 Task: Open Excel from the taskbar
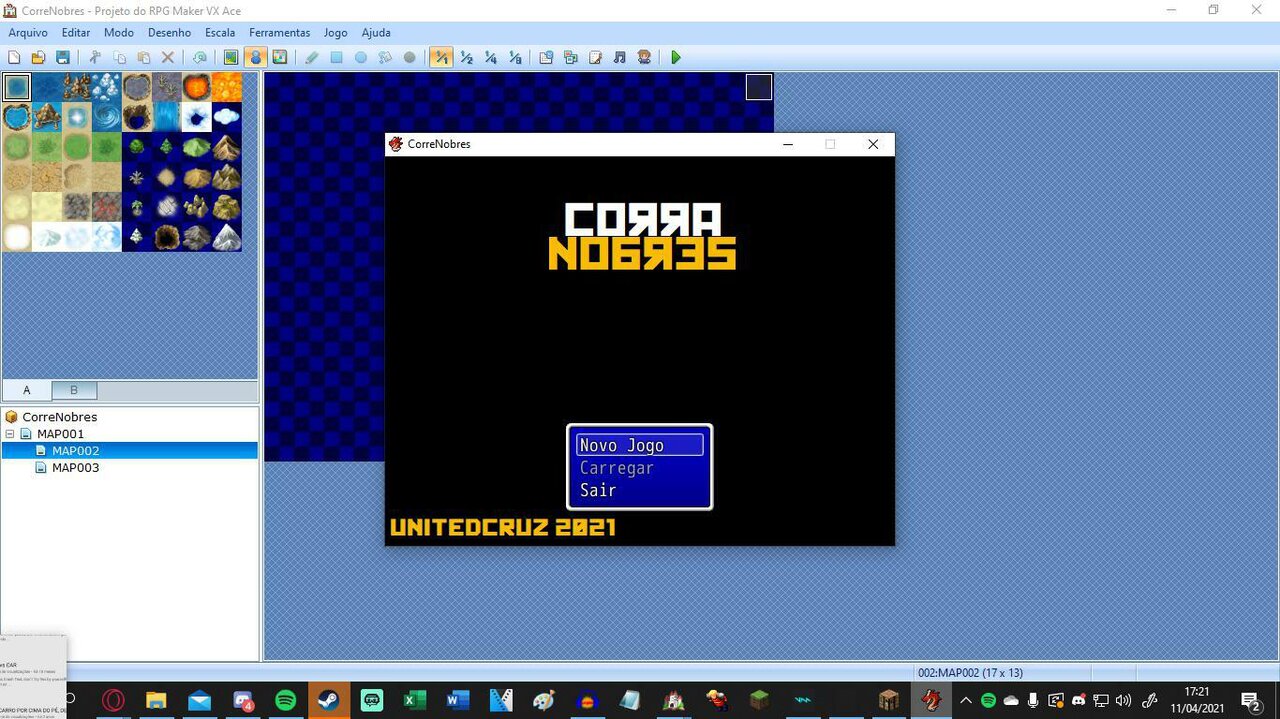click(x=414, y=700)
